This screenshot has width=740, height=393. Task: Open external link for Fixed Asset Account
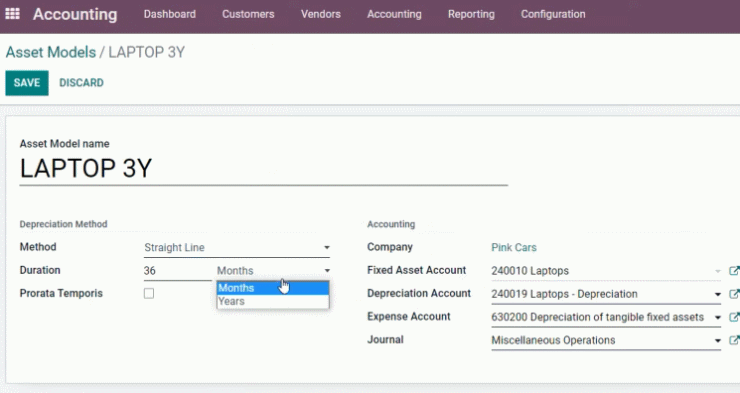pyautogui.click(x=734, y=271)
